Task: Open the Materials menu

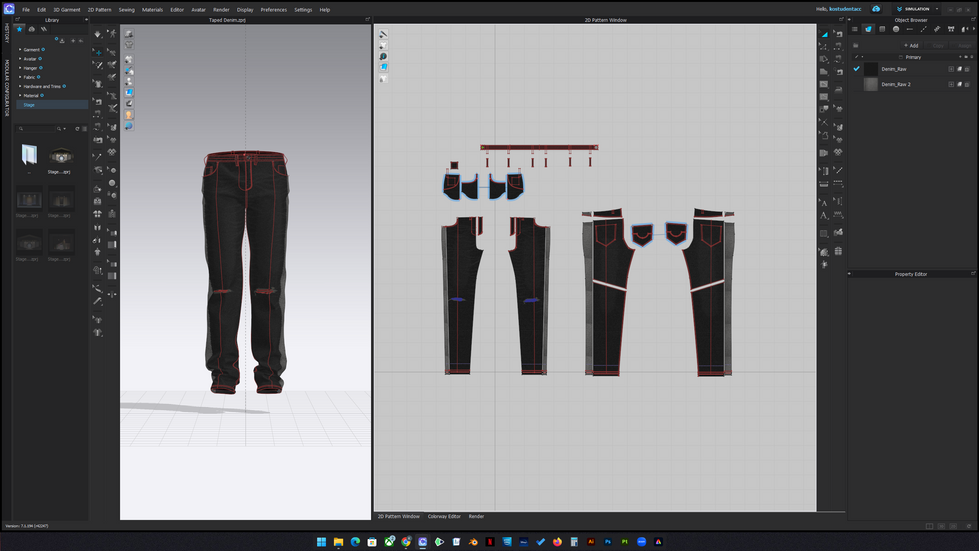Action: pos(152,10)
